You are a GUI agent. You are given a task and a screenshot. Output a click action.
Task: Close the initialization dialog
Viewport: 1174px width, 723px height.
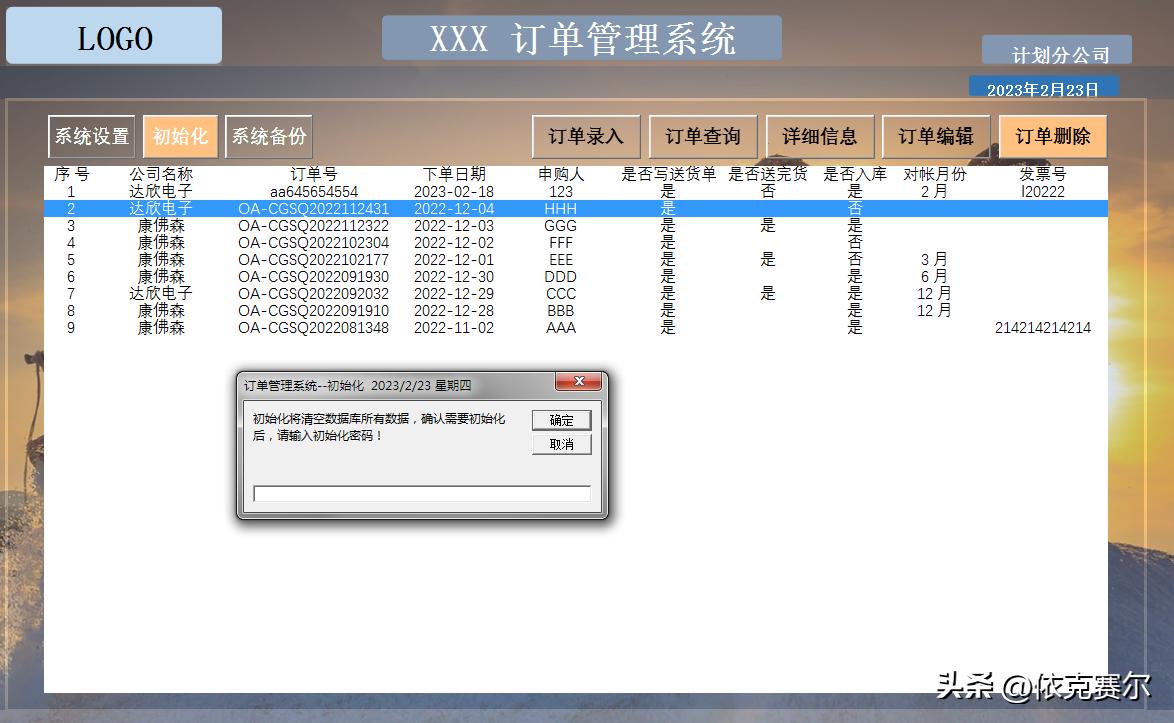pyautogui.click(x=578, y=381)
